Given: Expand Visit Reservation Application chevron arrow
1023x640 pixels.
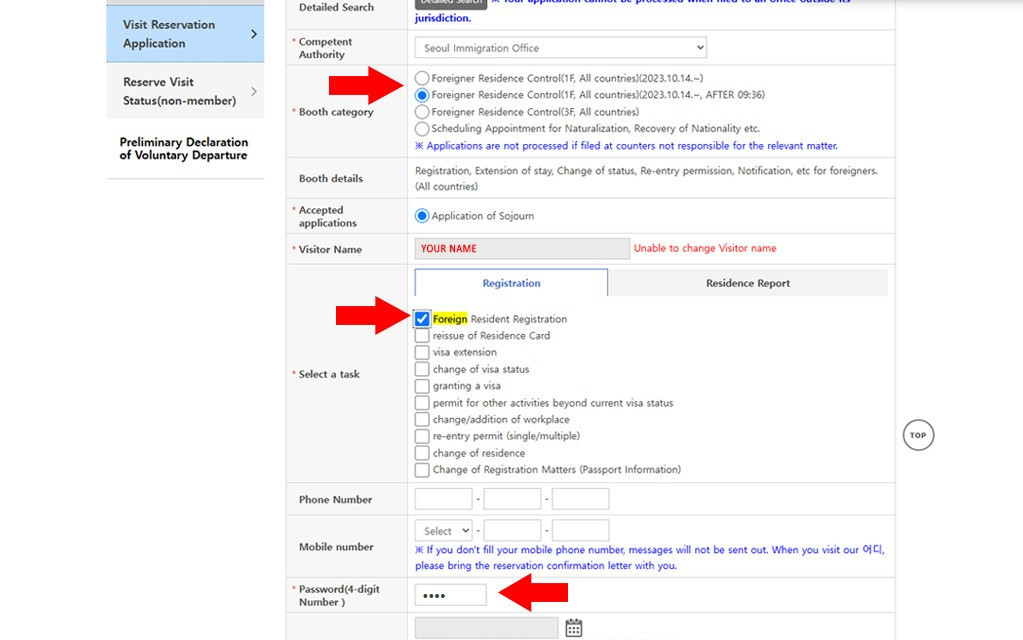Looking at the screenshot, I should coord(254,34).
